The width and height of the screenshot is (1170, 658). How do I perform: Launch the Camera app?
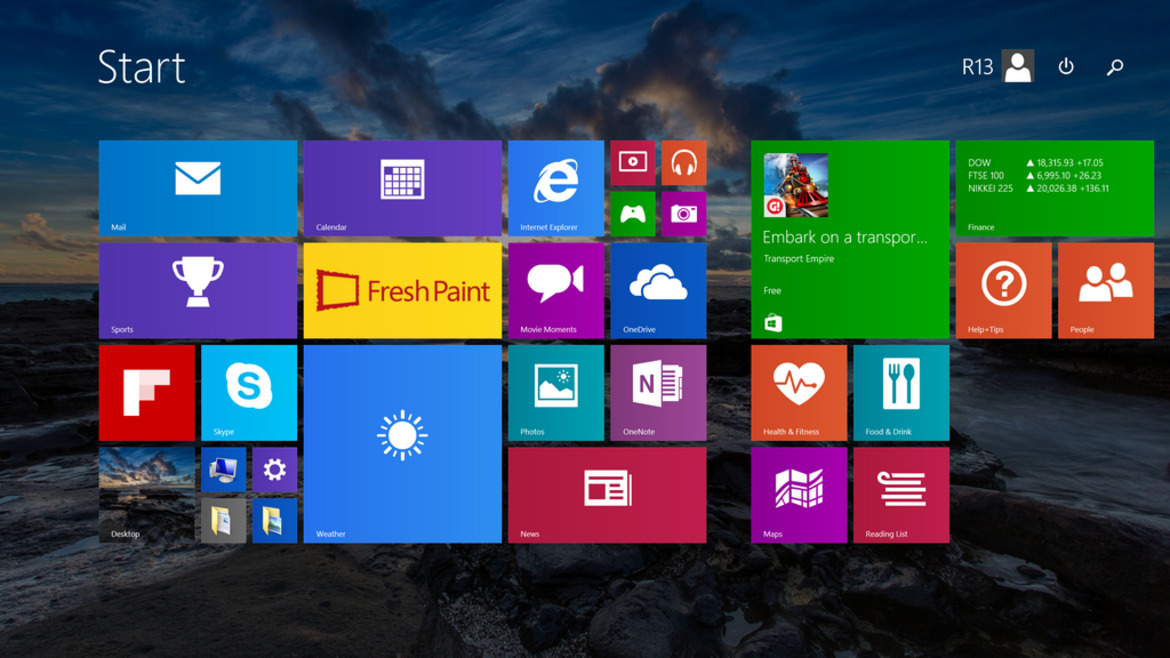pos(685,213)
